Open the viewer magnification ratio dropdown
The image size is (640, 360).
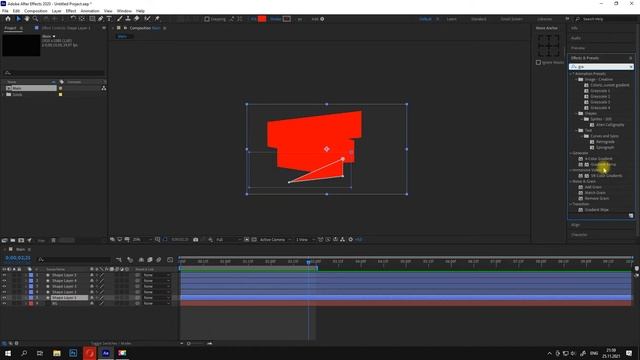142,240
